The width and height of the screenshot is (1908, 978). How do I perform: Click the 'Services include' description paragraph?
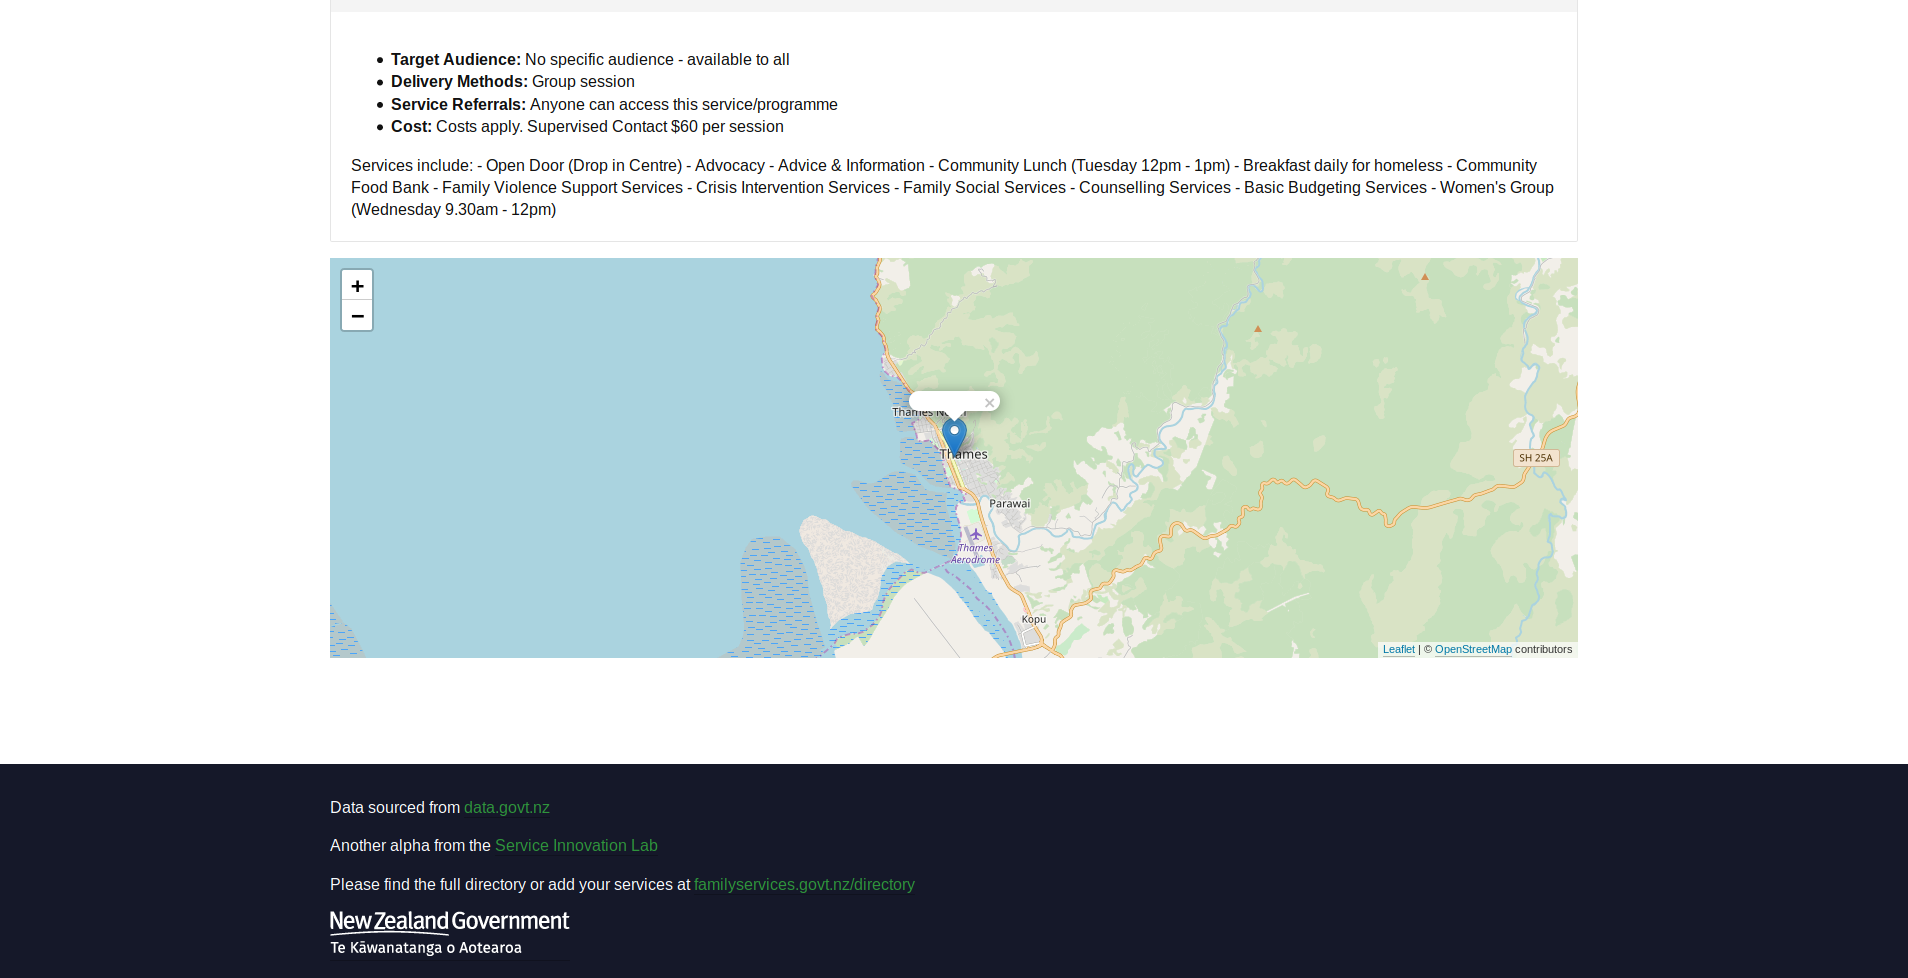(x=953, y=187)
